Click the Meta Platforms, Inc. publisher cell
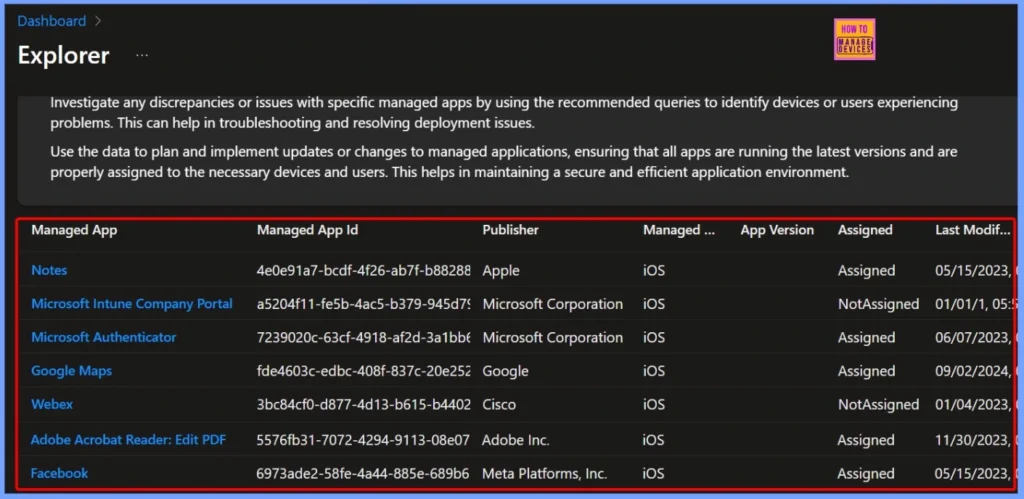This screenshot has height=499, width=1024. coord(545,474)
